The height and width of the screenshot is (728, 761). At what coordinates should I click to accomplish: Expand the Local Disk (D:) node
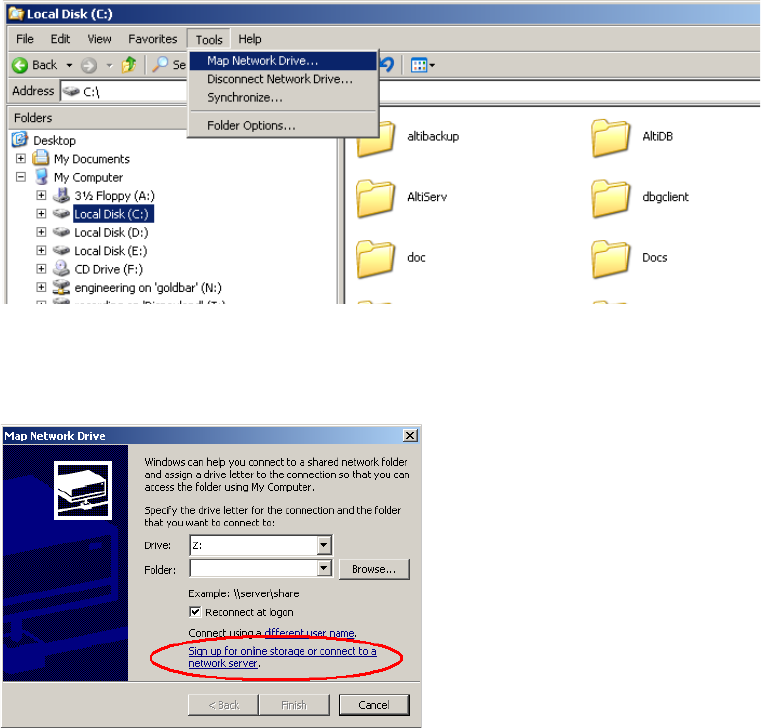coord(41,232)
